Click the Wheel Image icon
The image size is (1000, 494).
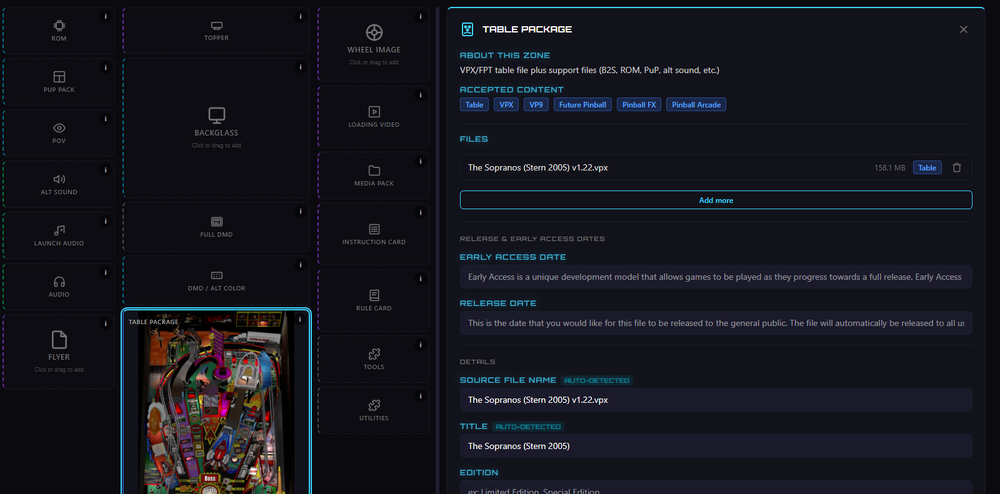[374, 32]
